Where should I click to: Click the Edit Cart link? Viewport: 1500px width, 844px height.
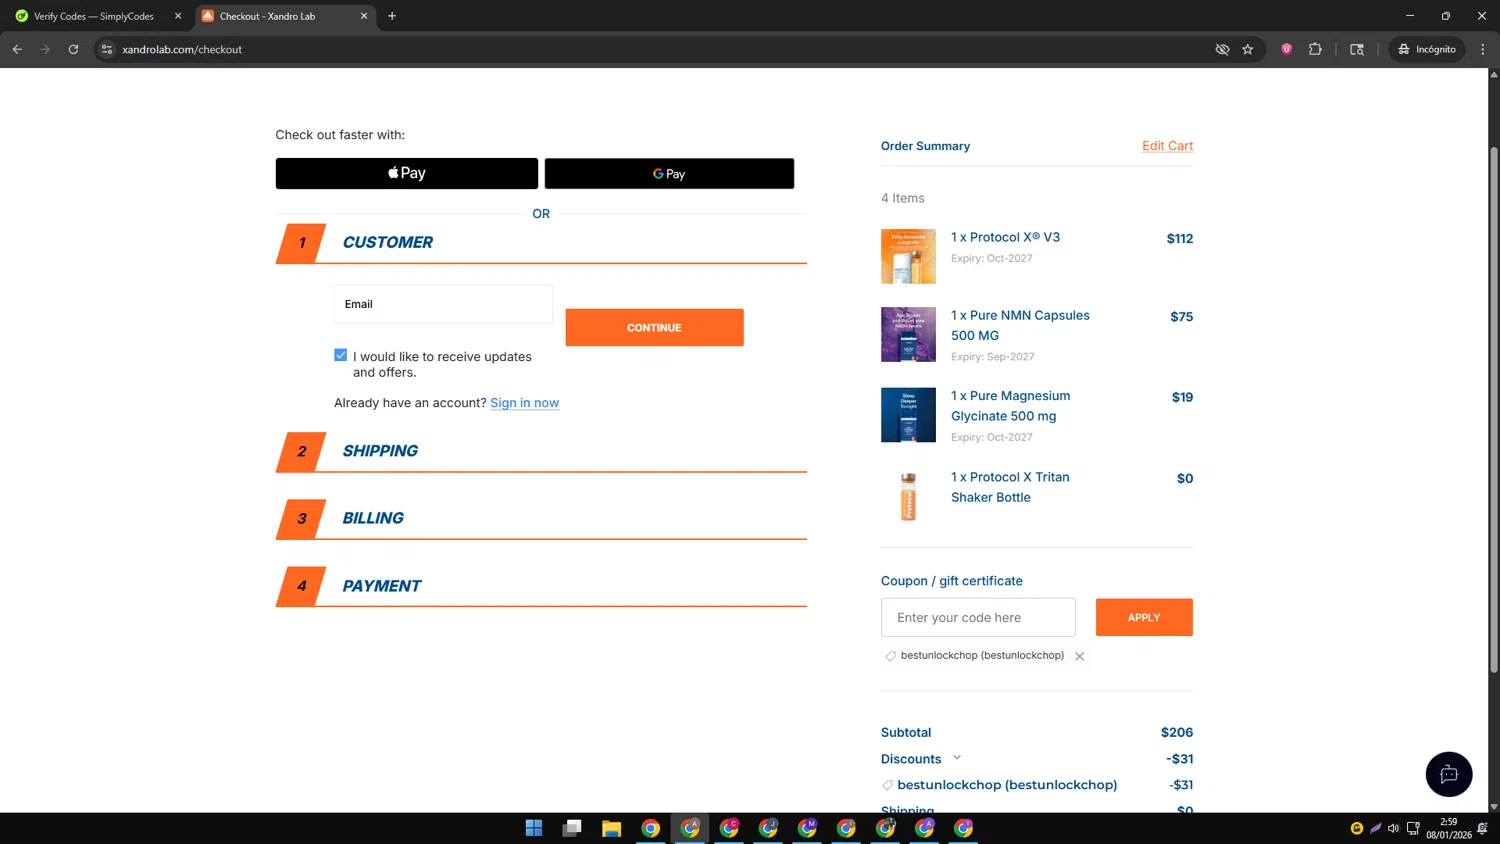point(1167,146)
